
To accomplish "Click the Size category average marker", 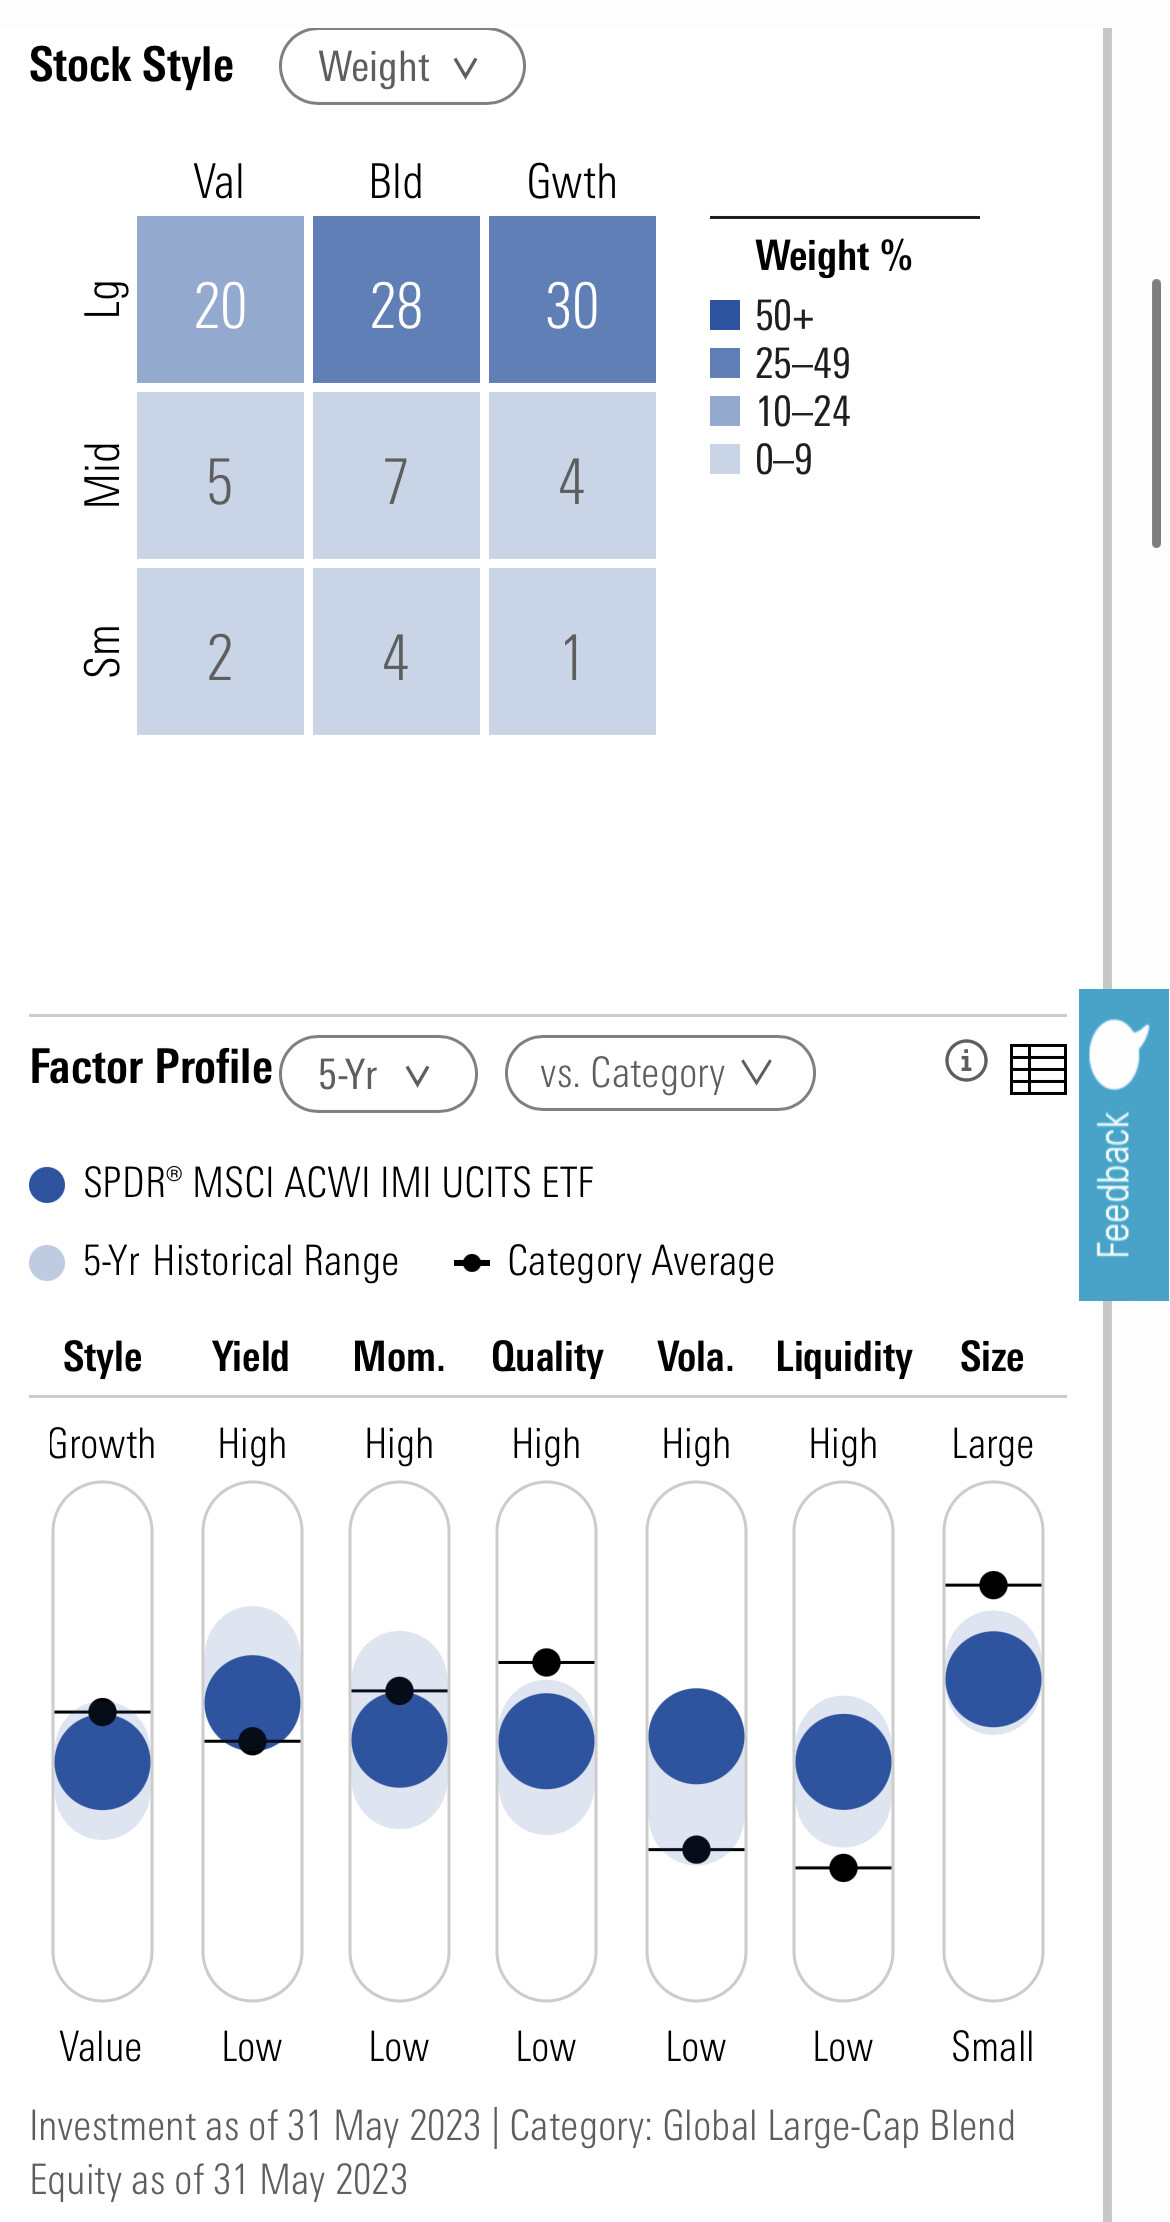I will (x=993, y=1585).
